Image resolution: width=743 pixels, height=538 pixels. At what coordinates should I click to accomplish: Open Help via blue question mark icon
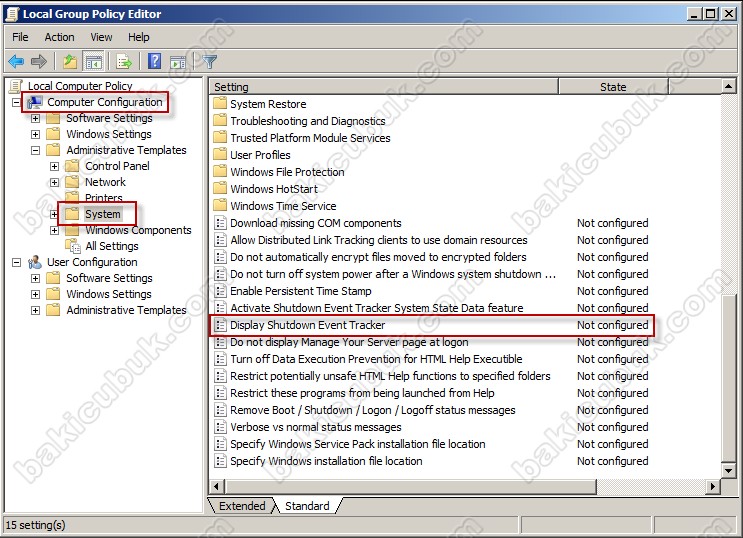[x=154, y=61]
